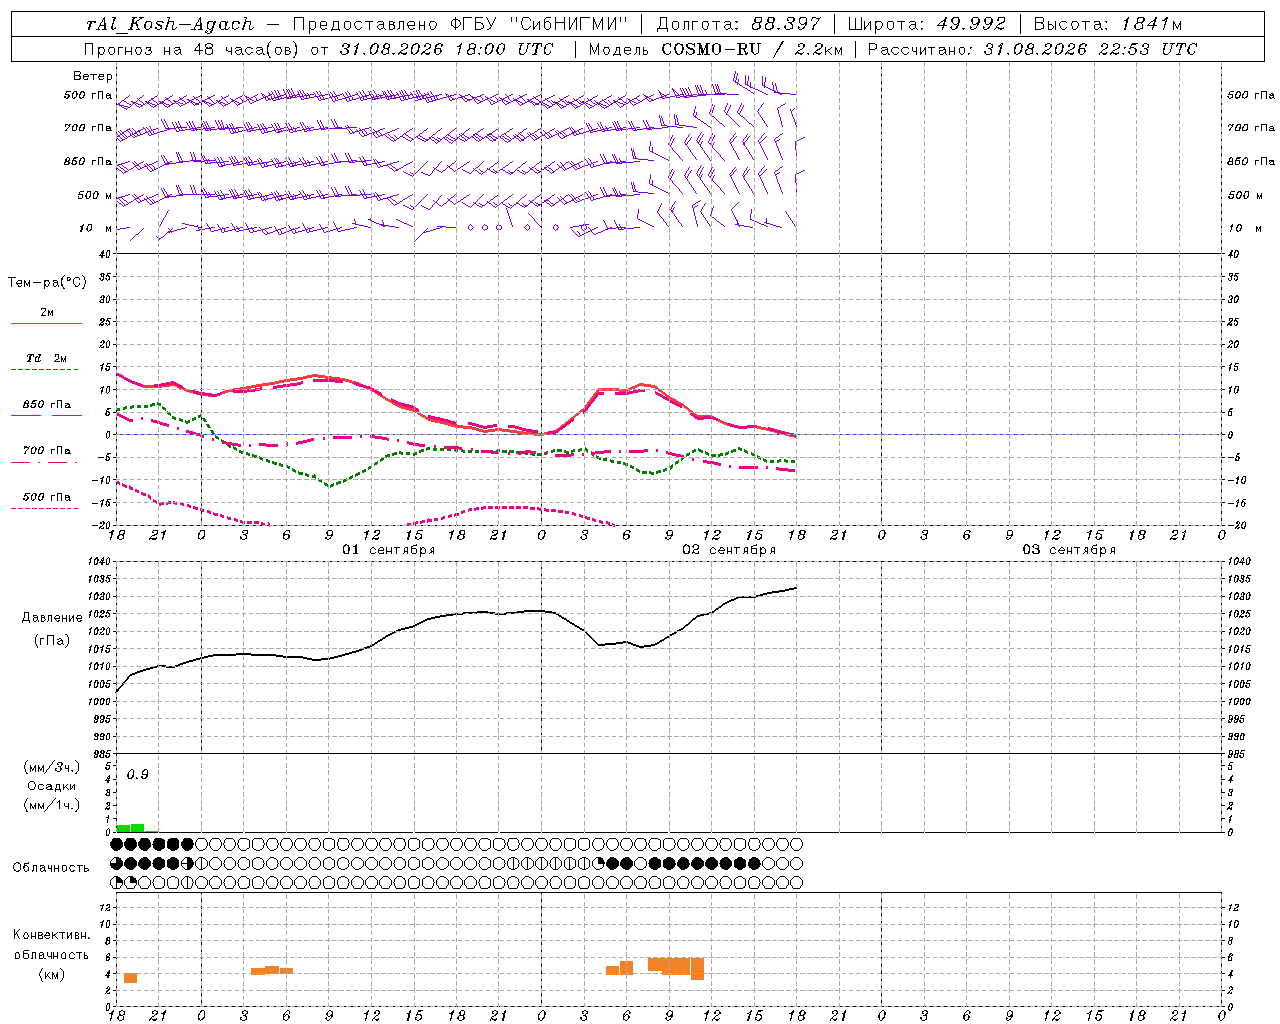Select the 2м temperature legend line
Screen dimensions: 1280x1024
click(x=46, y=317)
